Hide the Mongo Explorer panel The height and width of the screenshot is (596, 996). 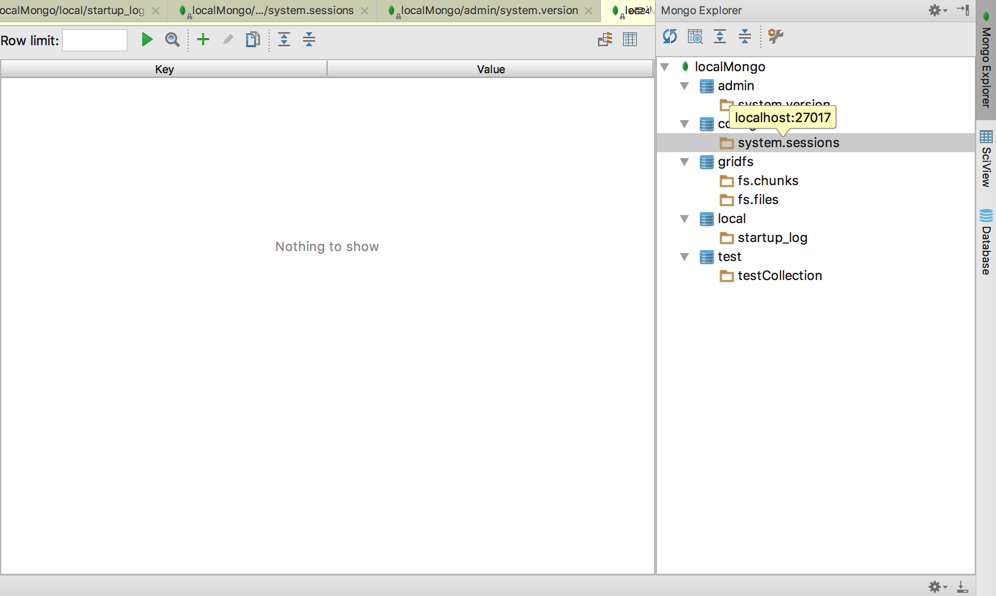coord(963,10)
